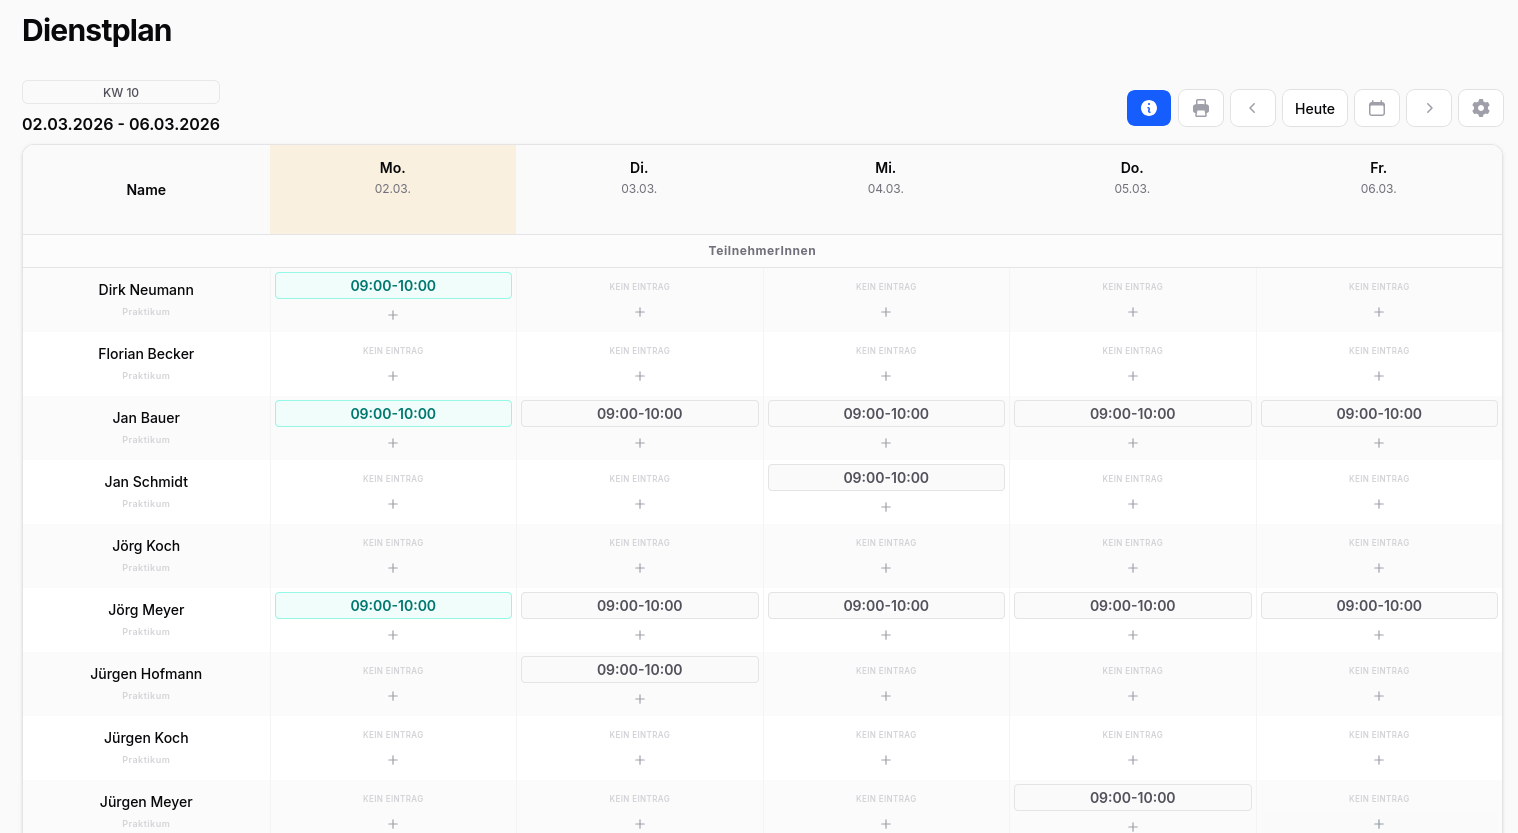The width and height of the screenshot is (1518, 833).
Task: Open the KW 10 week selector
Action: (121, 92)
